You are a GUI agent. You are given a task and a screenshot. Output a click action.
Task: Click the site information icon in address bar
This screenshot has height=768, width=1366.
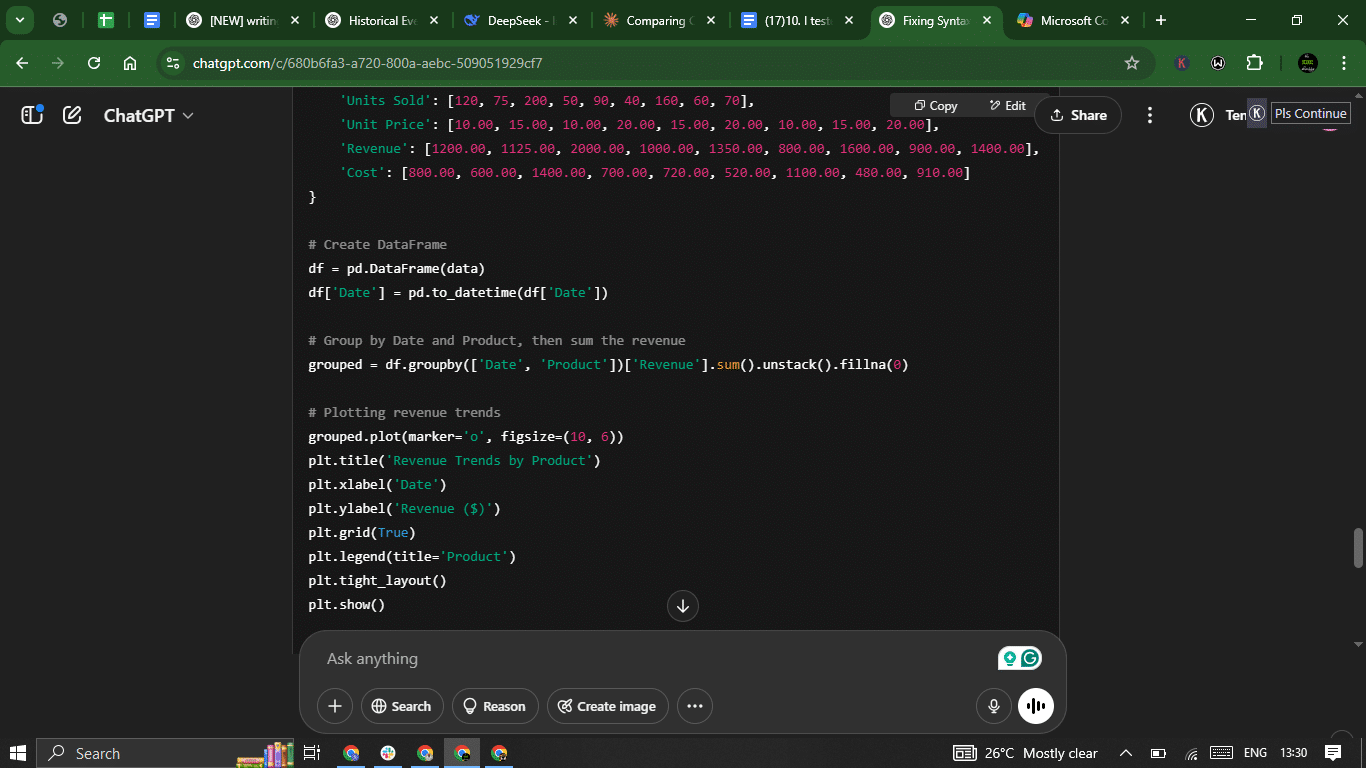[x=174, y=63]
